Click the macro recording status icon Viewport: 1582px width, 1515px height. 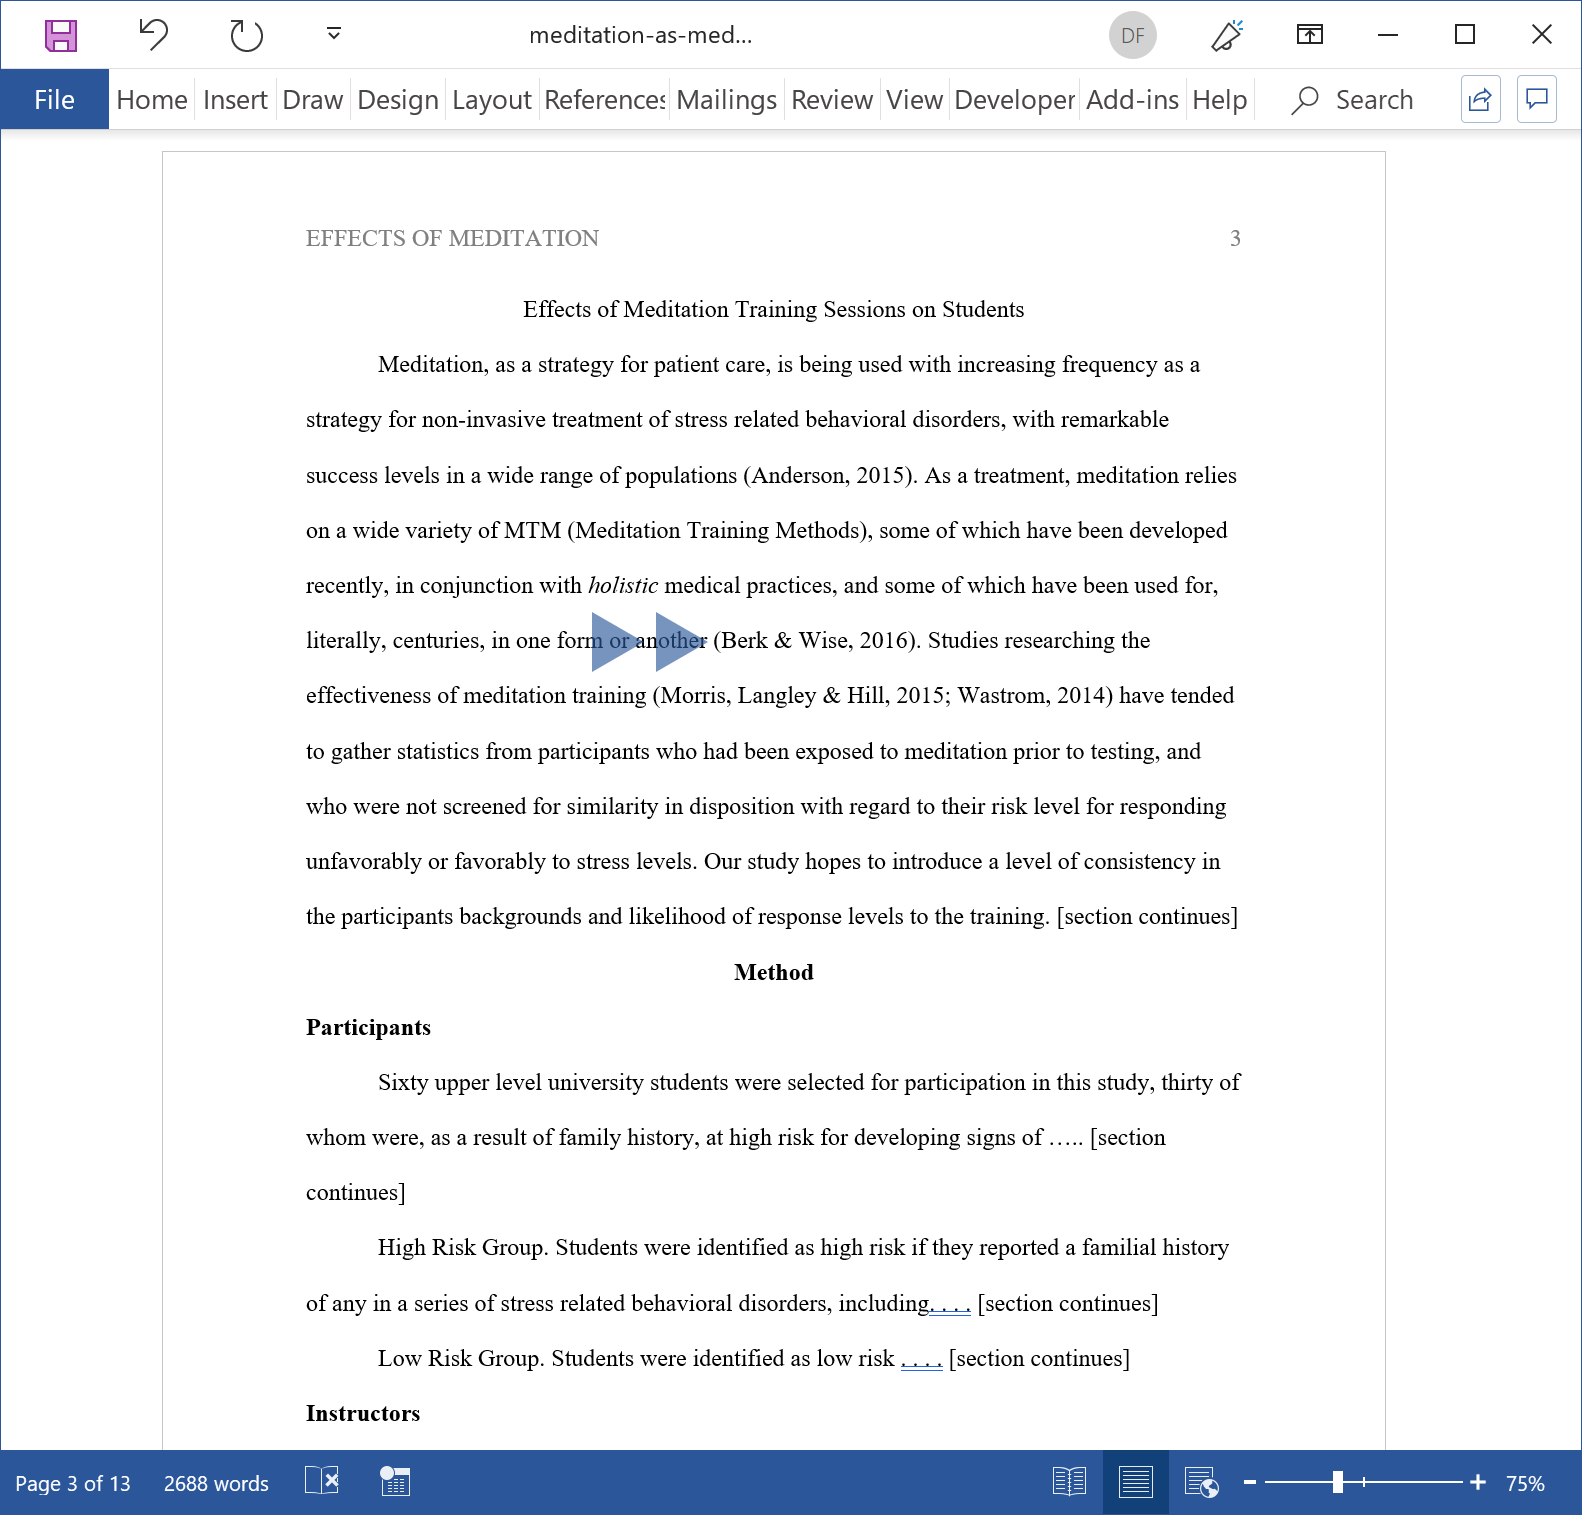pos(395,1481)
